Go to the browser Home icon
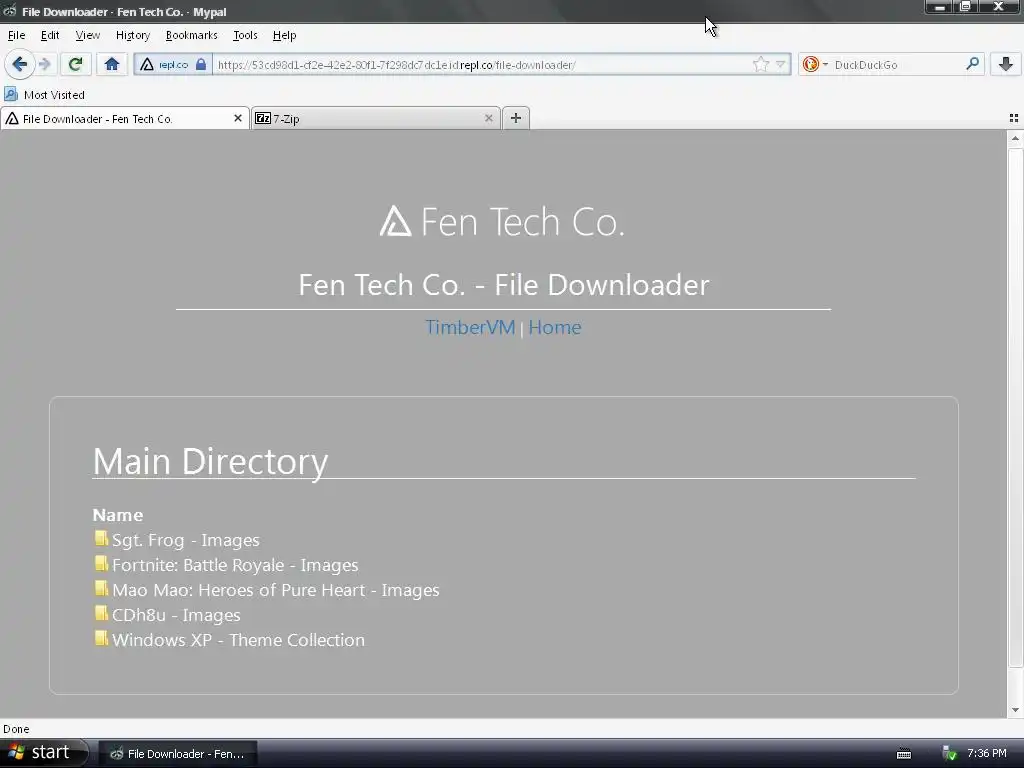 coord(112,64)
